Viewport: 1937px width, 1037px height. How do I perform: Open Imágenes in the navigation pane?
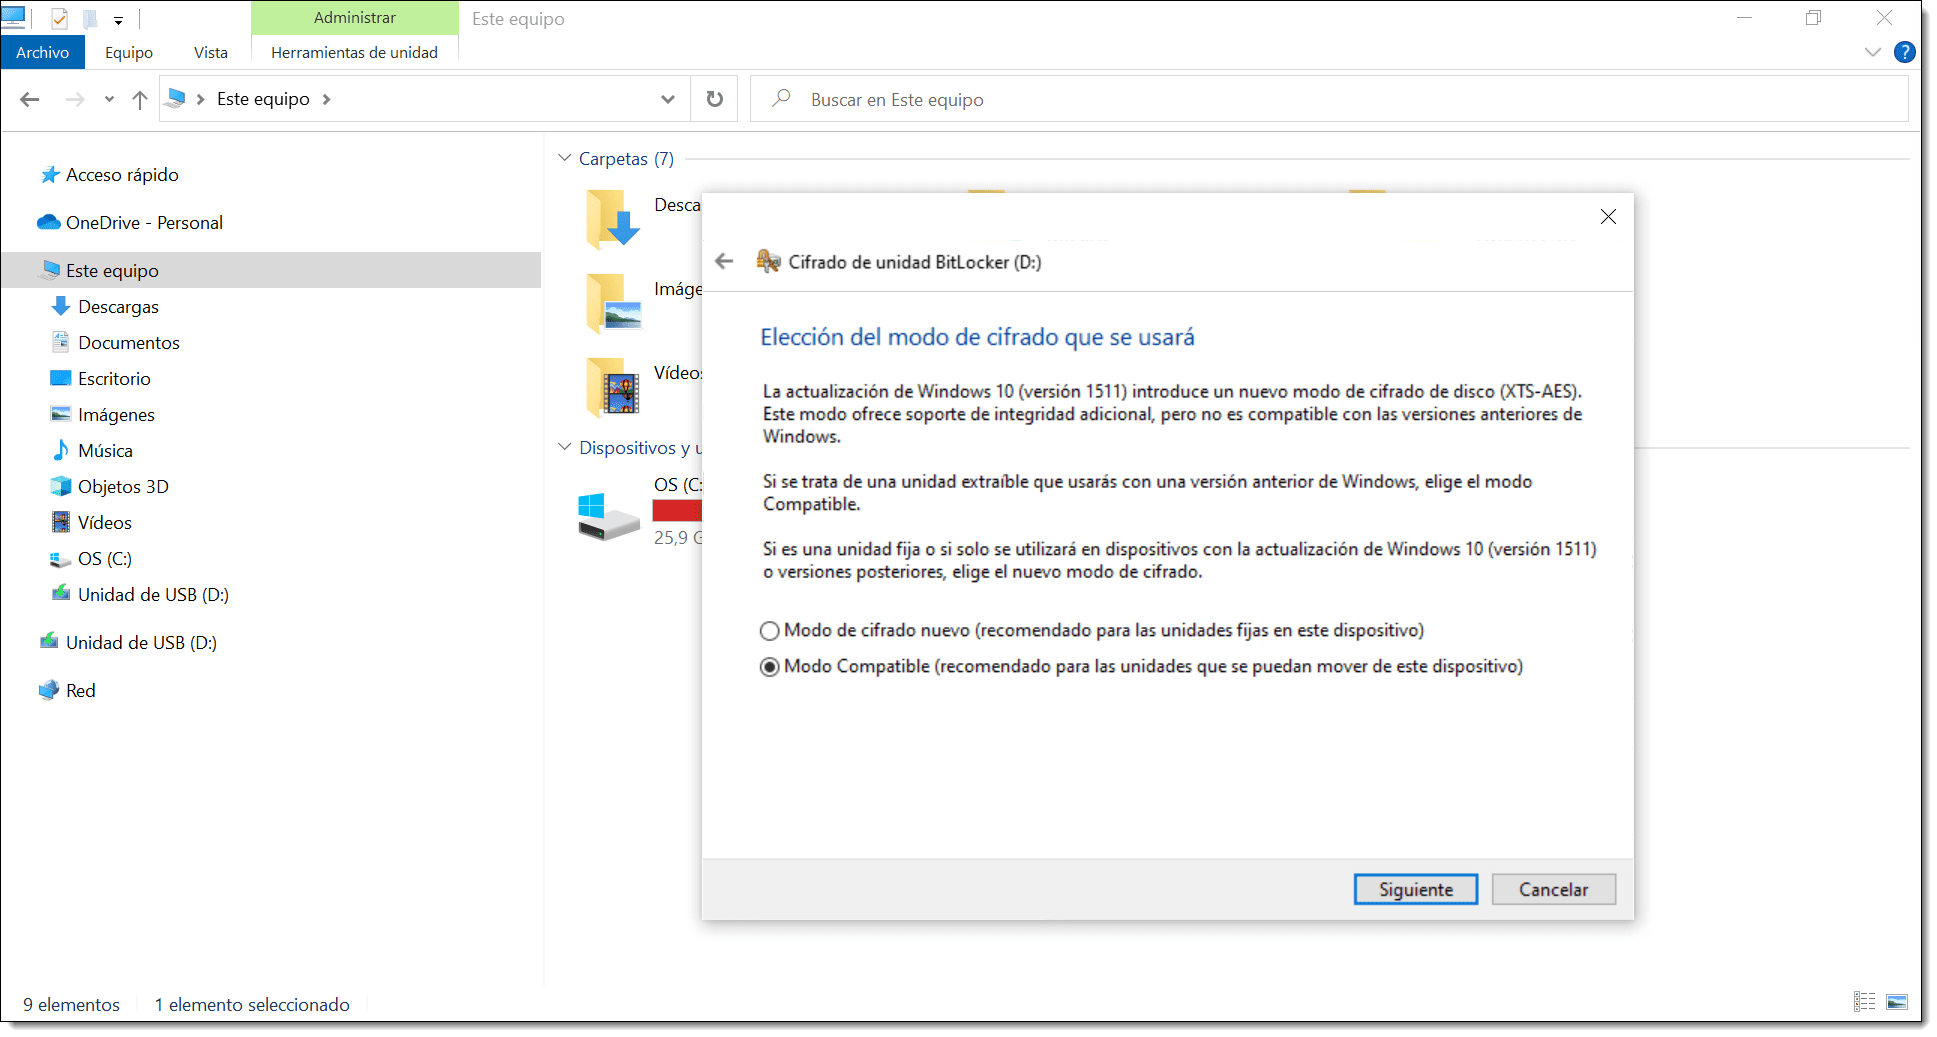116,415
